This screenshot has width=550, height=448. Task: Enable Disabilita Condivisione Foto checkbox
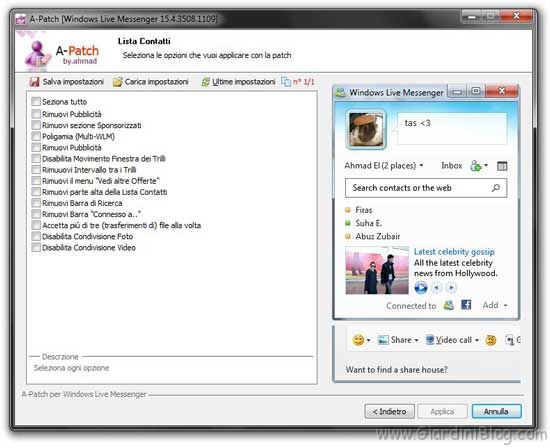tap(36, 236)
